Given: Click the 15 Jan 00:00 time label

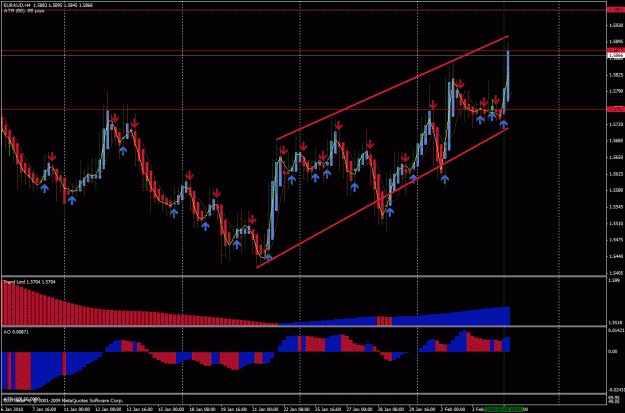Looking at the screenshot, I should 170,409.
